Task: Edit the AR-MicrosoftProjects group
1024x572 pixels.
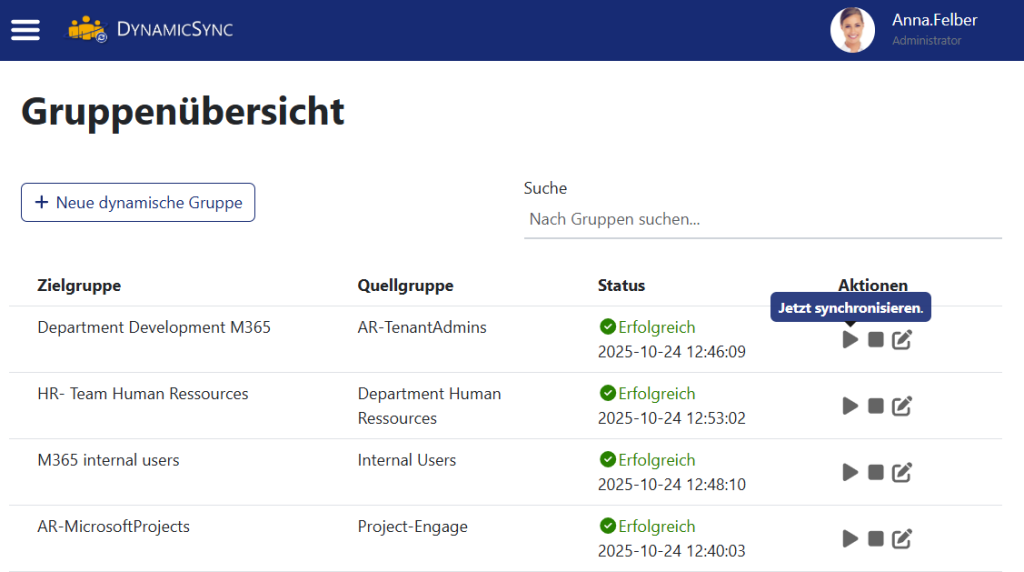Action: point(902,539)
